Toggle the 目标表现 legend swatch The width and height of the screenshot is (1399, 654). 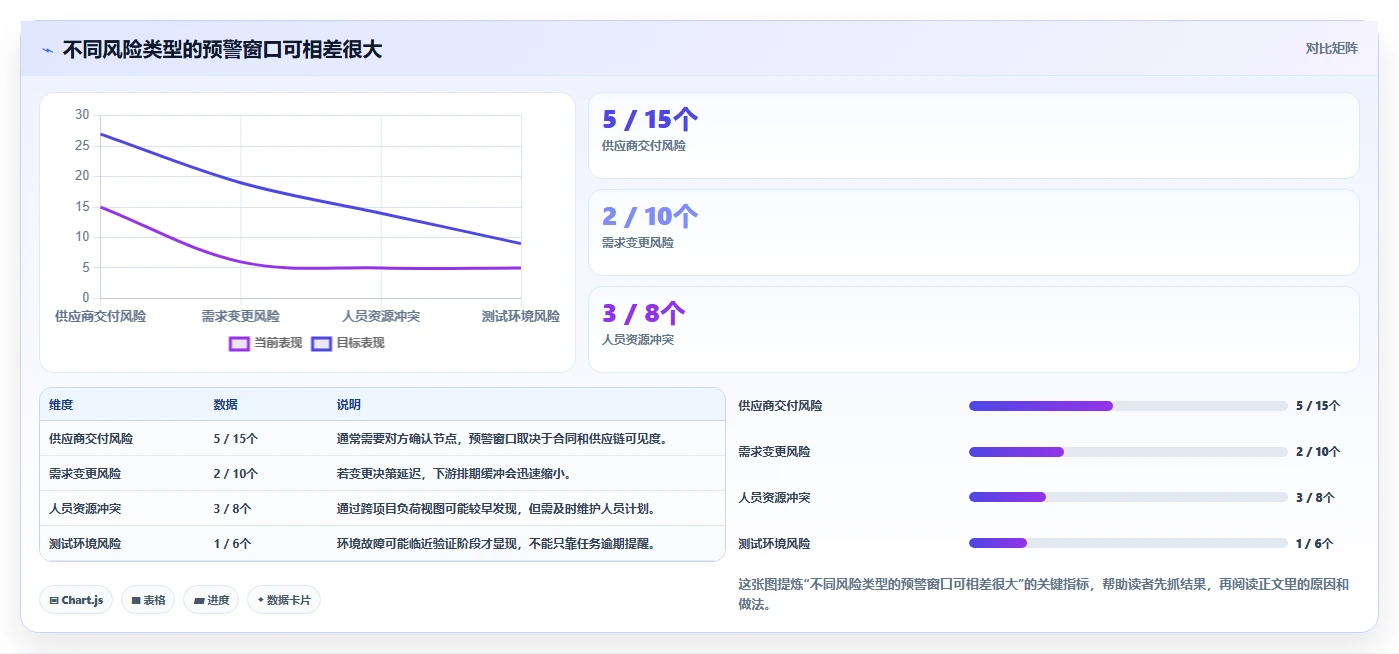[x=321, y=343]
